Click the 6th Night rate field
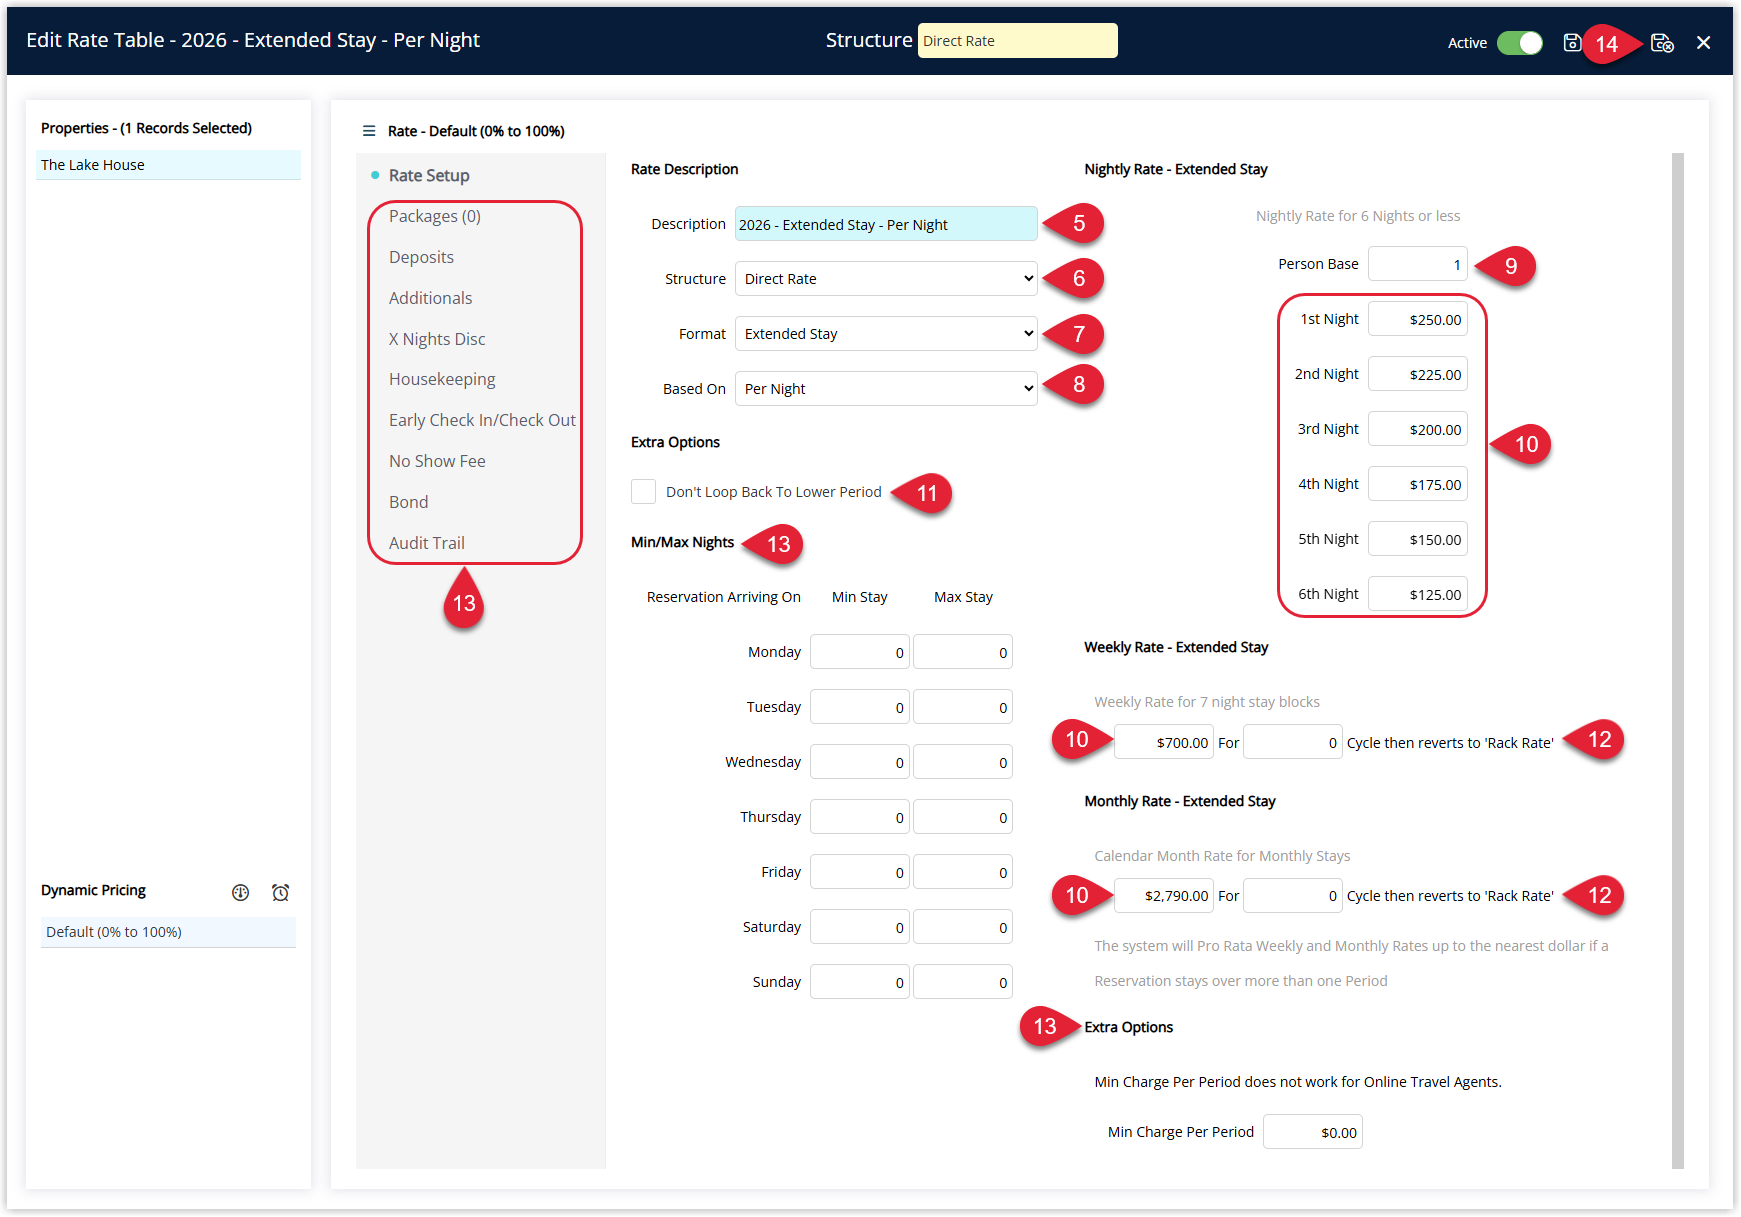 (x=1418, y=594)
